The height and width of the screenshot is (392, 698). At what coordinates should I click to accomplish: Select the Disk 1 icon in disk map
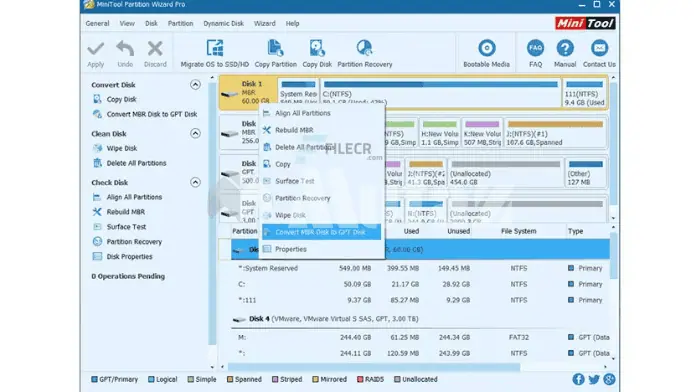click(230, 93)
